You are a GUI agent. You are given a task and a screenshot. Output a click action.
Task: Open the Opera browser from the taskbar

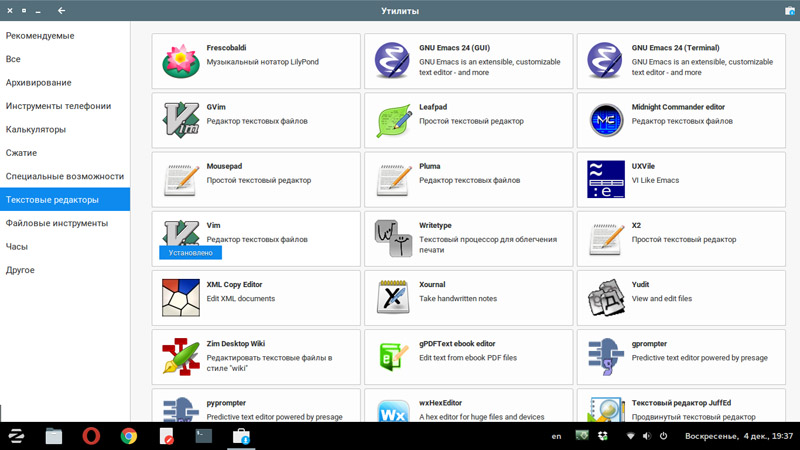tap(91, 436)
